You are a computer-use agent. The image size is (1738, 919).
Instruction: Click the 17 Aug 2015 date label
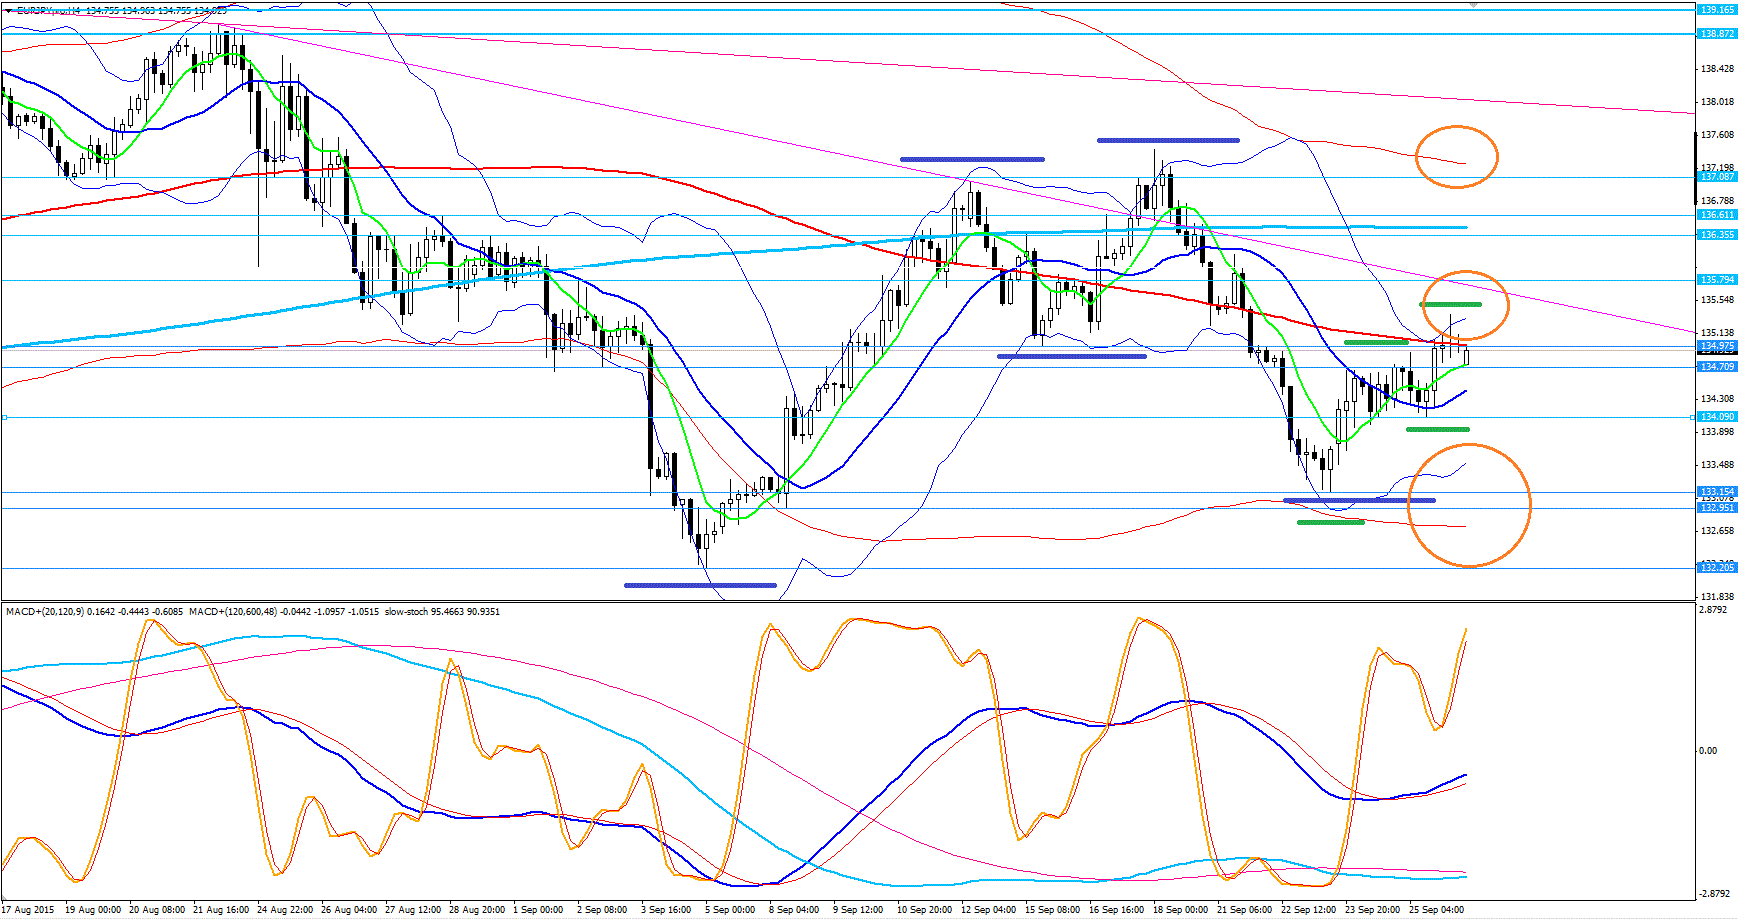click(x=30, y=910)
